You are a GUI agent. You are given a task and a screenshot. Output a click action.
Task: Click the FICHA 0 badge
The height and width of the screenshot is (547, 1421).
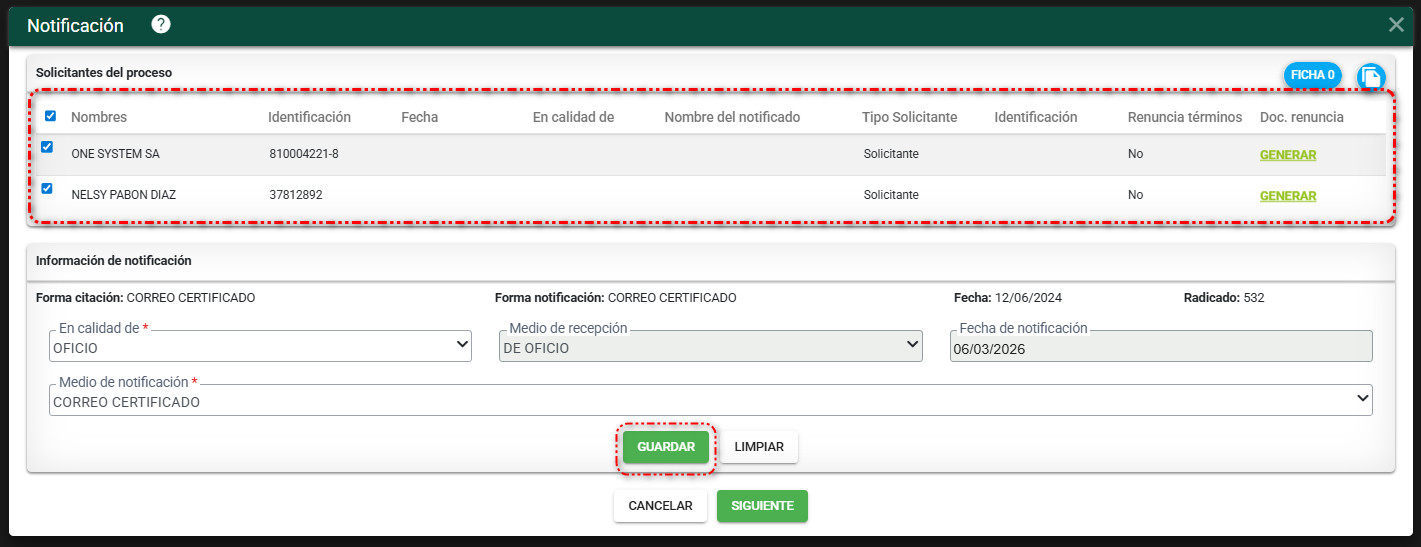(1312, 75)
